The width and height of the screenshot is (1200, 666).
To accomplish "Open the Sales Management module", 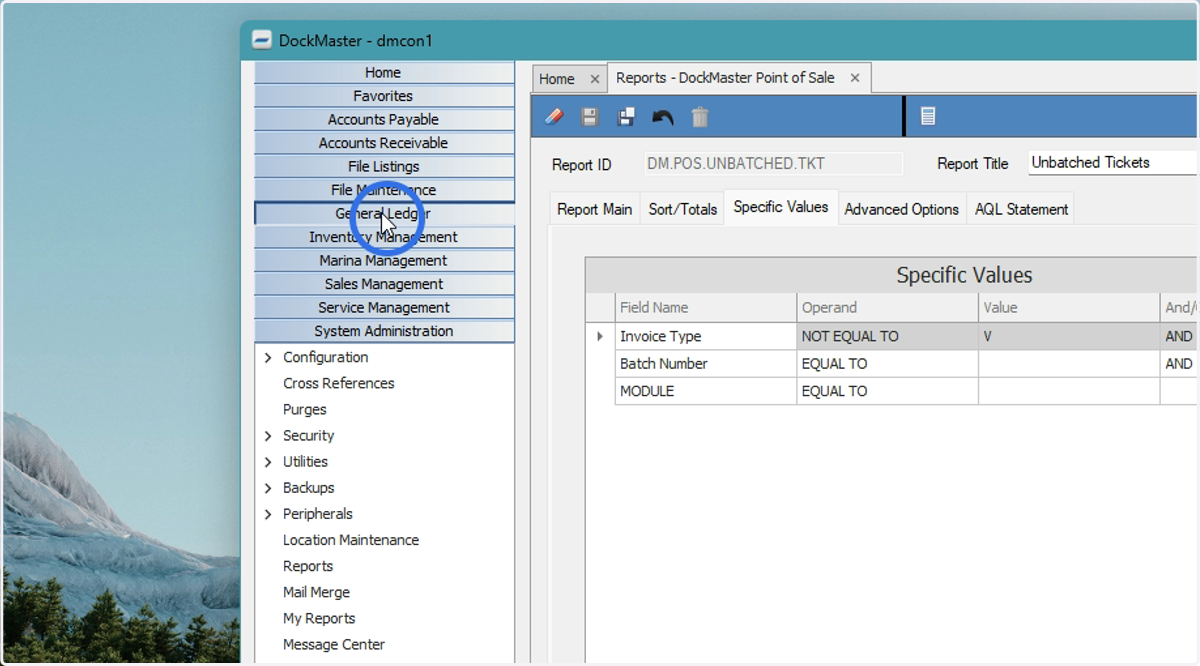I will tap(384, 284).
